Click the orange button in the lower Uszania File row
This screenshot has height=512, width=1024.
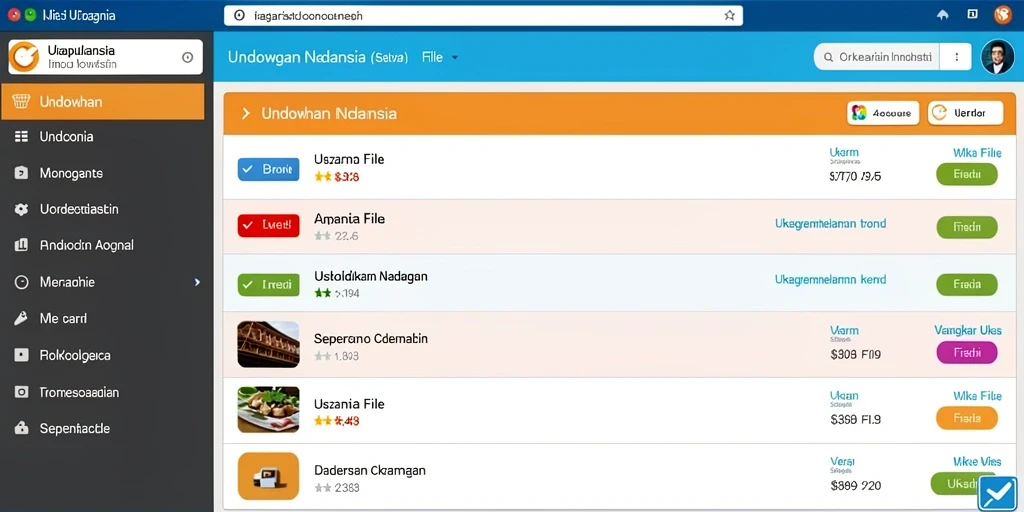[x=967, y=418]
